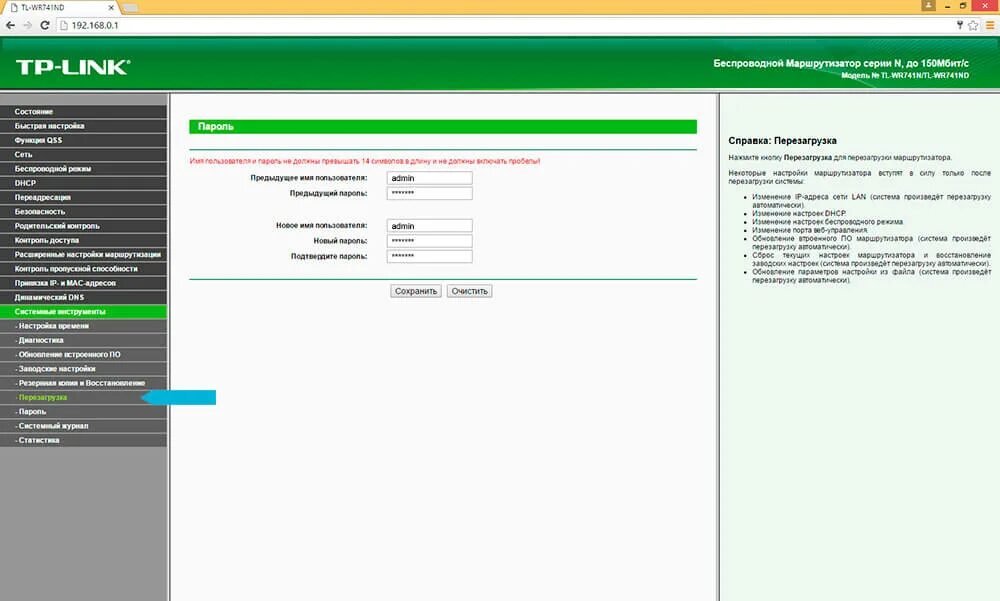
Task: Click the red 14-character warning text
Action: (x=365, y=161)
